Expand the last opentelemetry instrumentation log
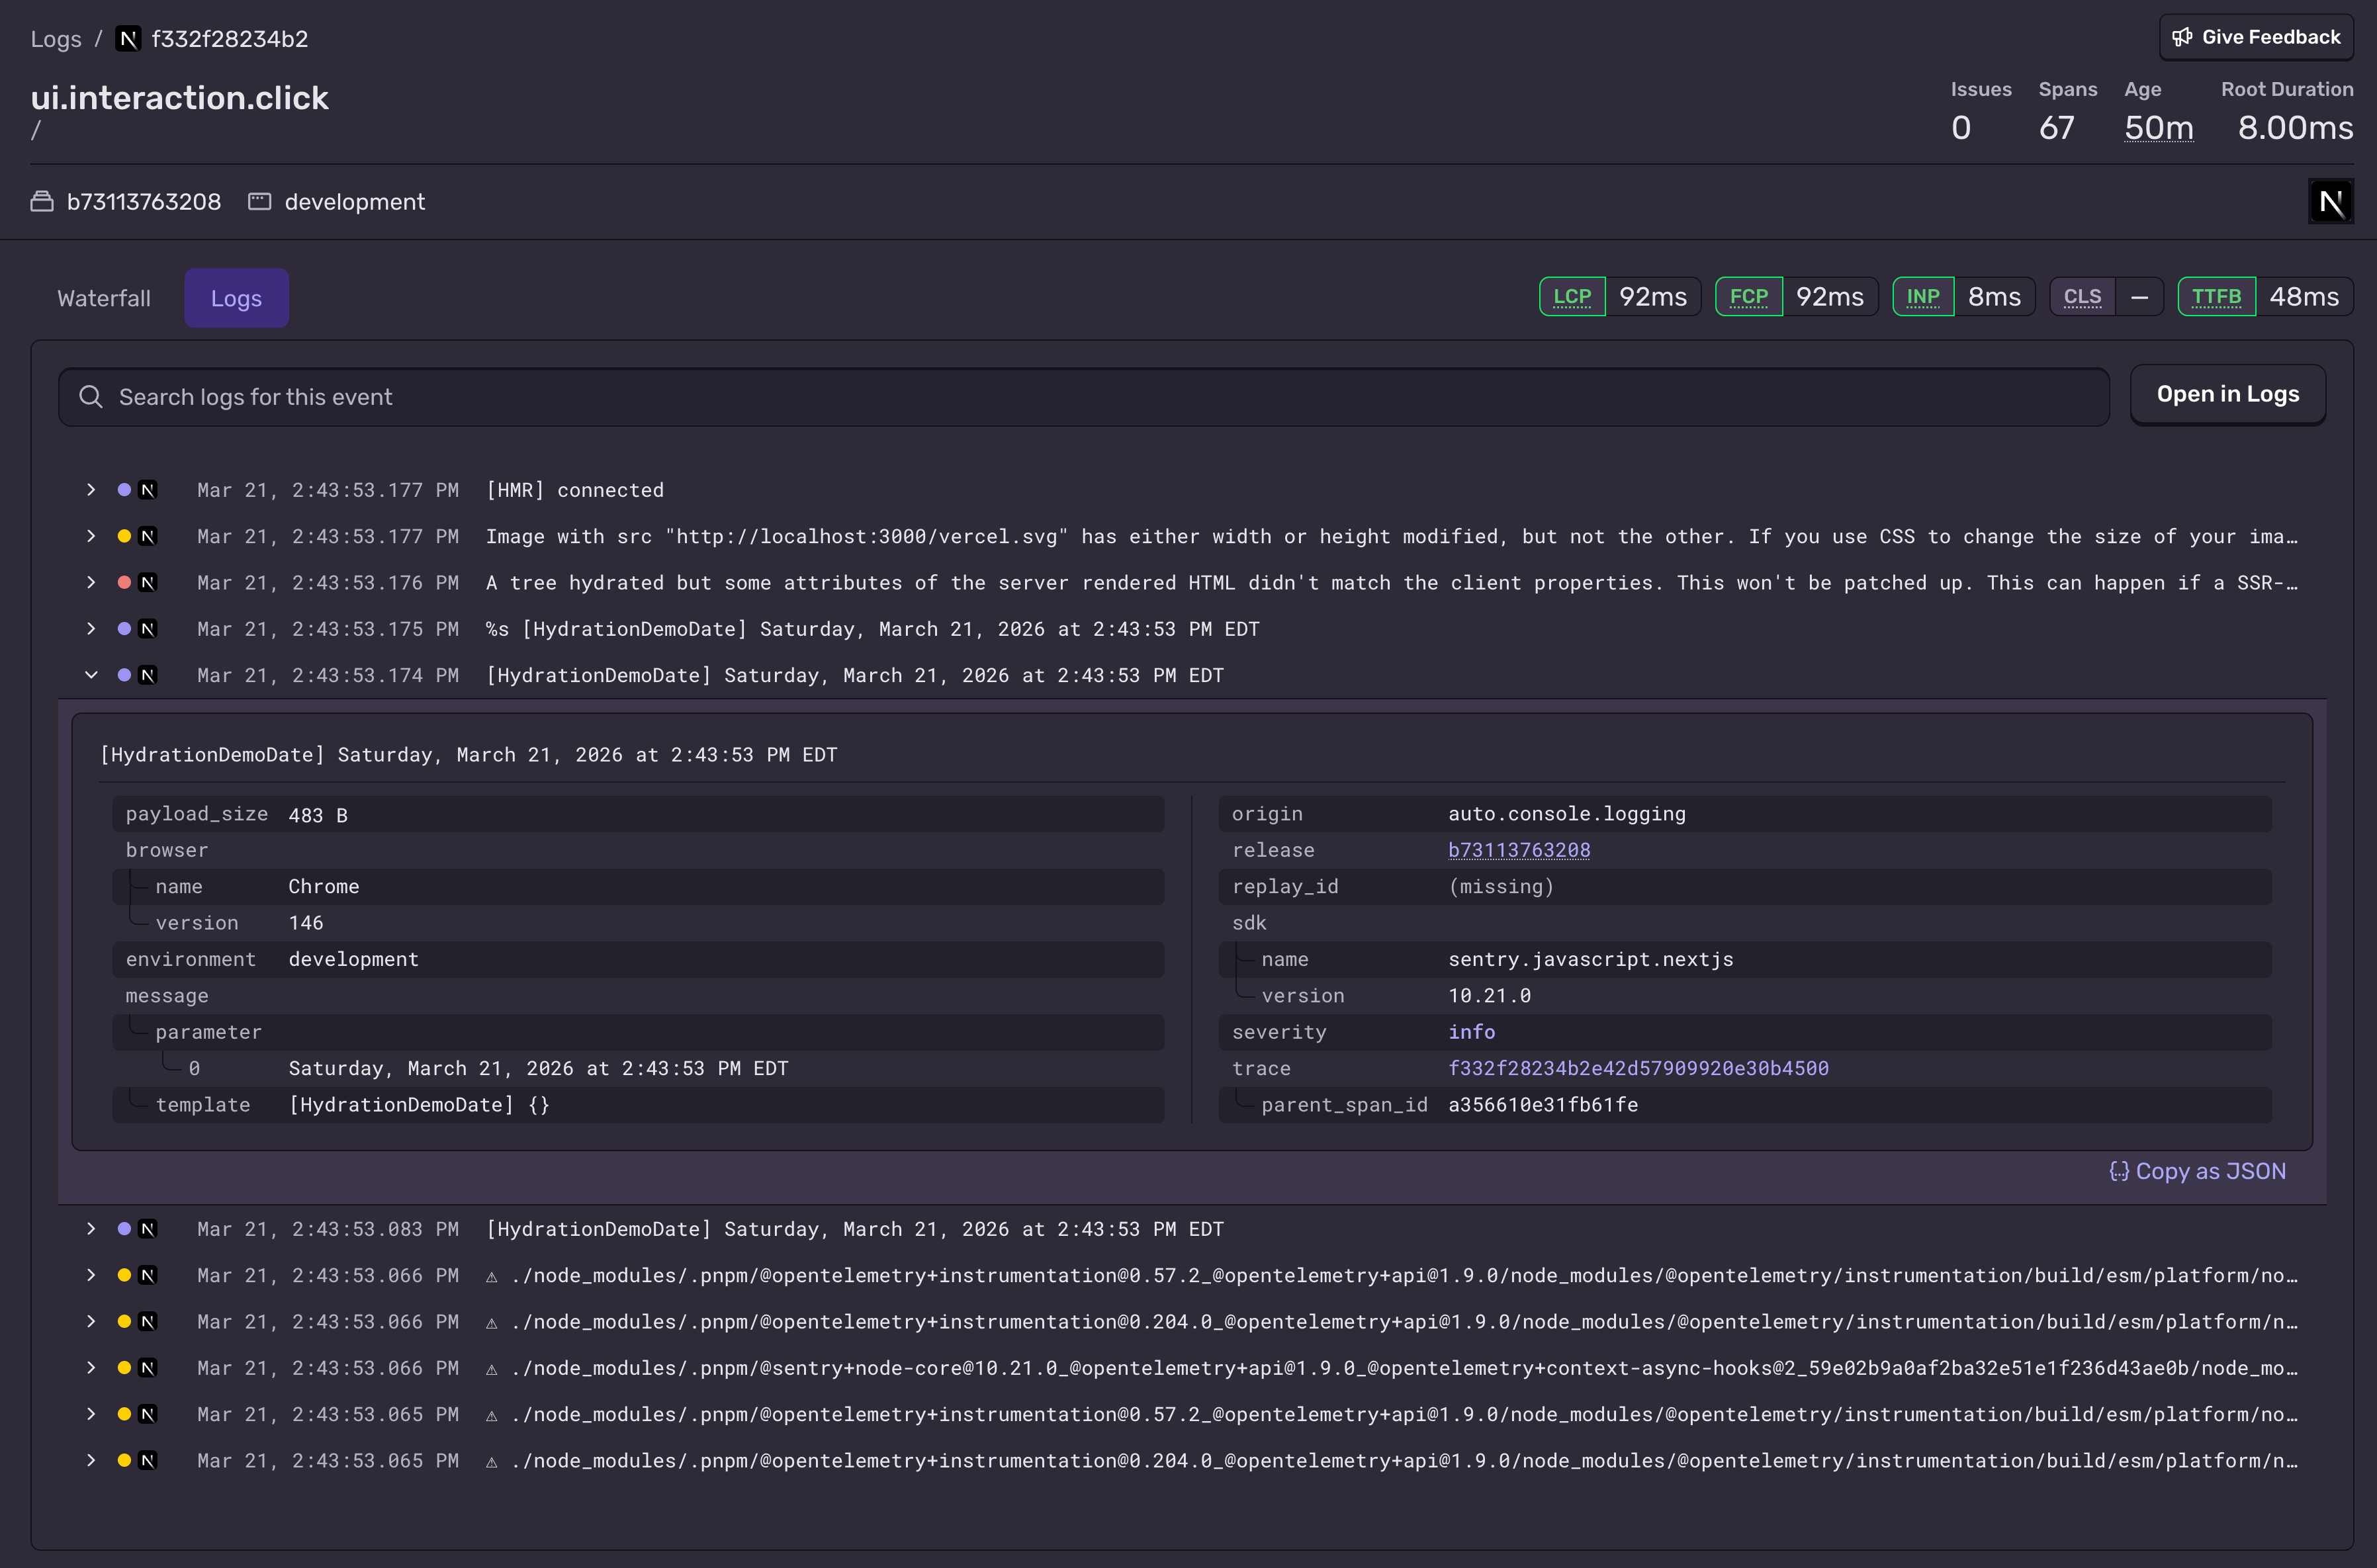The image size is (2377, 1568). click(x=91, y=1460)
